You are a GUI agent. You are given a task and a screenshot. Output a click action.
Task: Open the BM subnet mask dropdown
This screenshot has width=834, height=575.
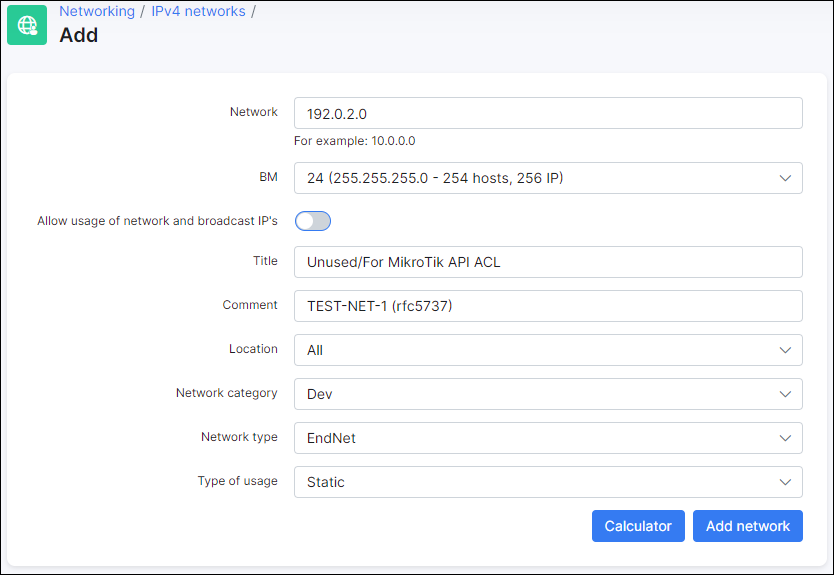(548, 178)
